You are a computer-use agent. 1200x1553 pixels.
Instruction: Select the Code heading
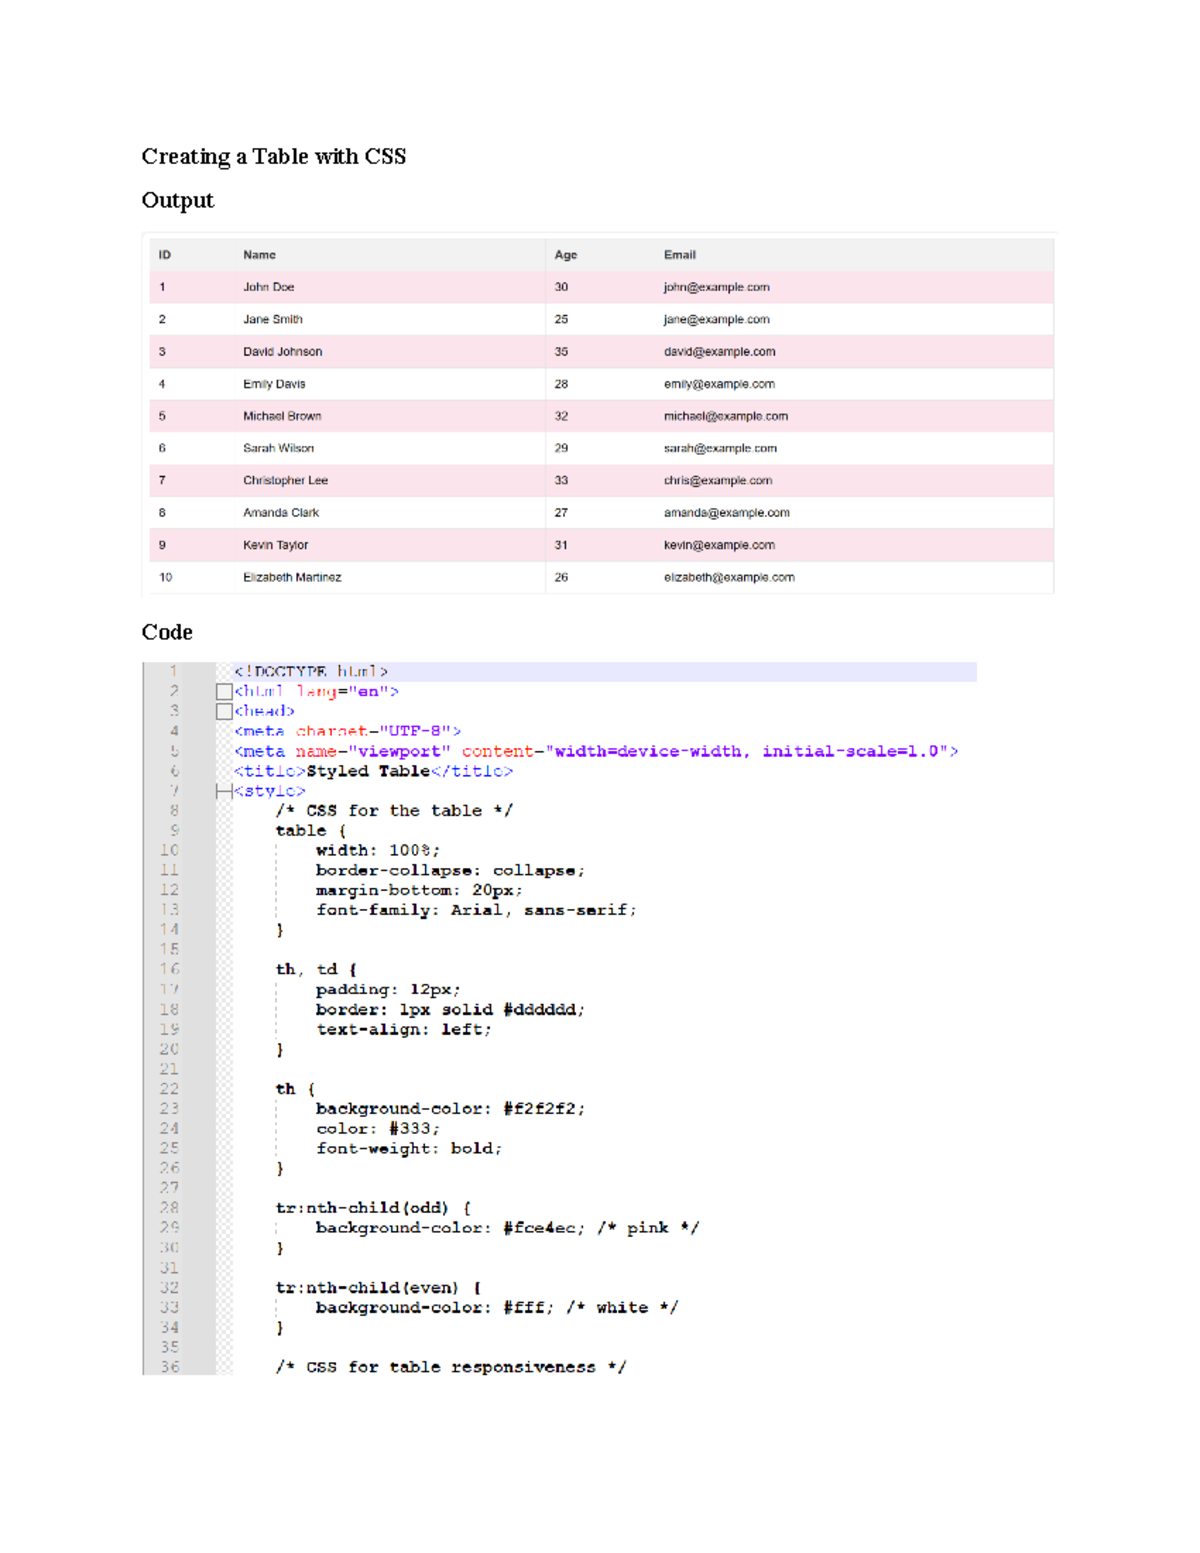[x=167, y=632]
